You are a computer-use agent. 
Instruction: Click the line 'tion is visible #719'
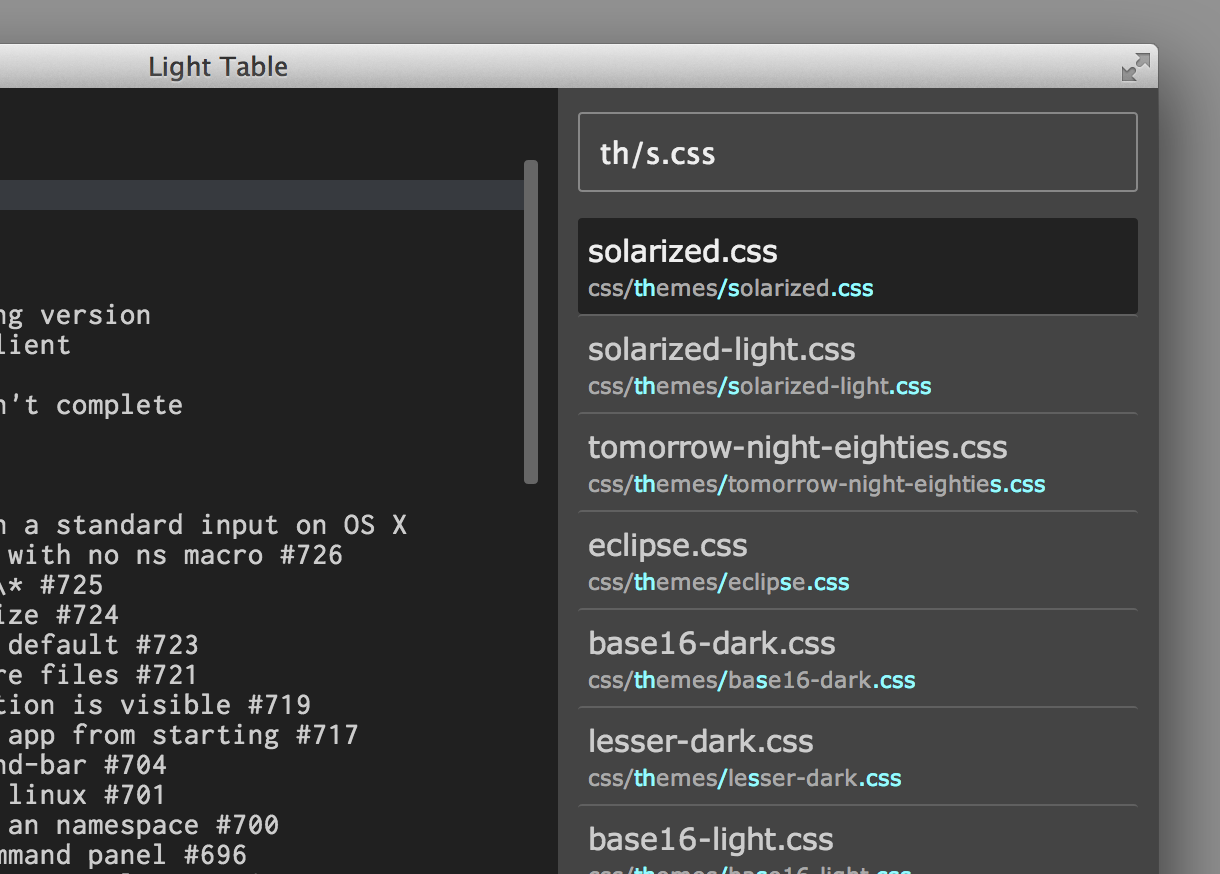155,705
